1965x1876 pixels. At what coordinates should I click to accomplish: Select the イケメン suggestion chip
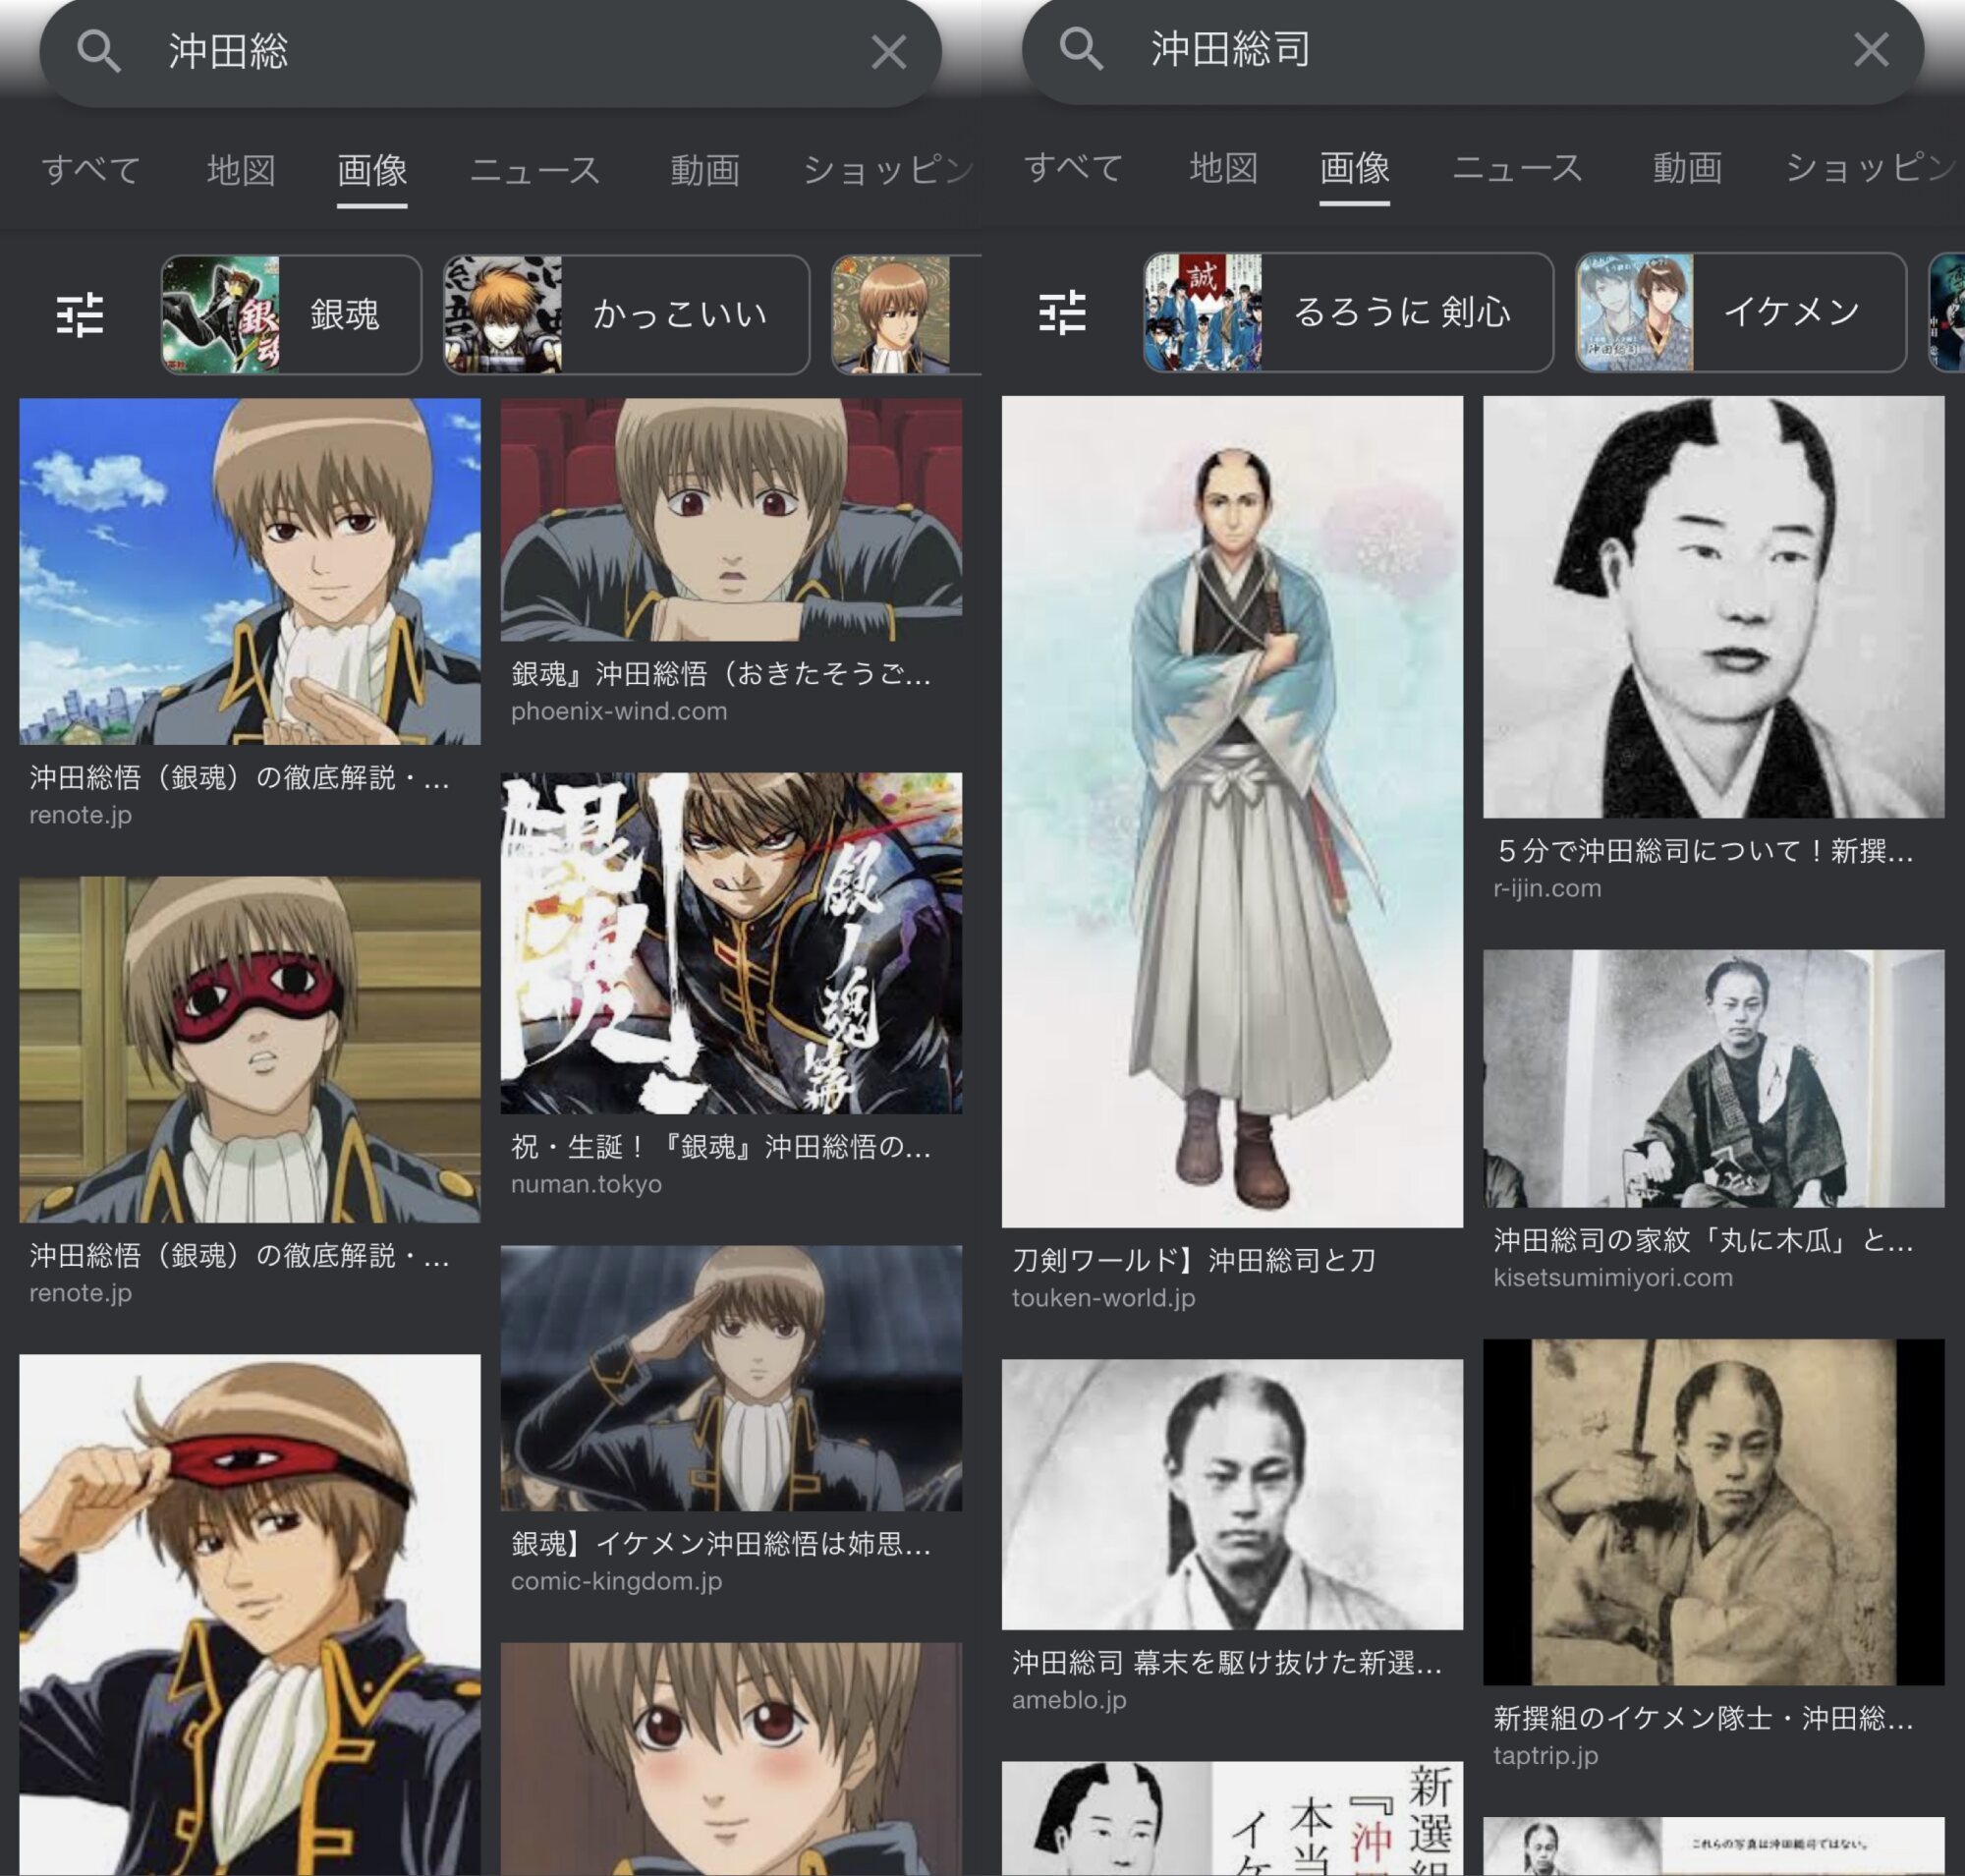point(1740,313)
